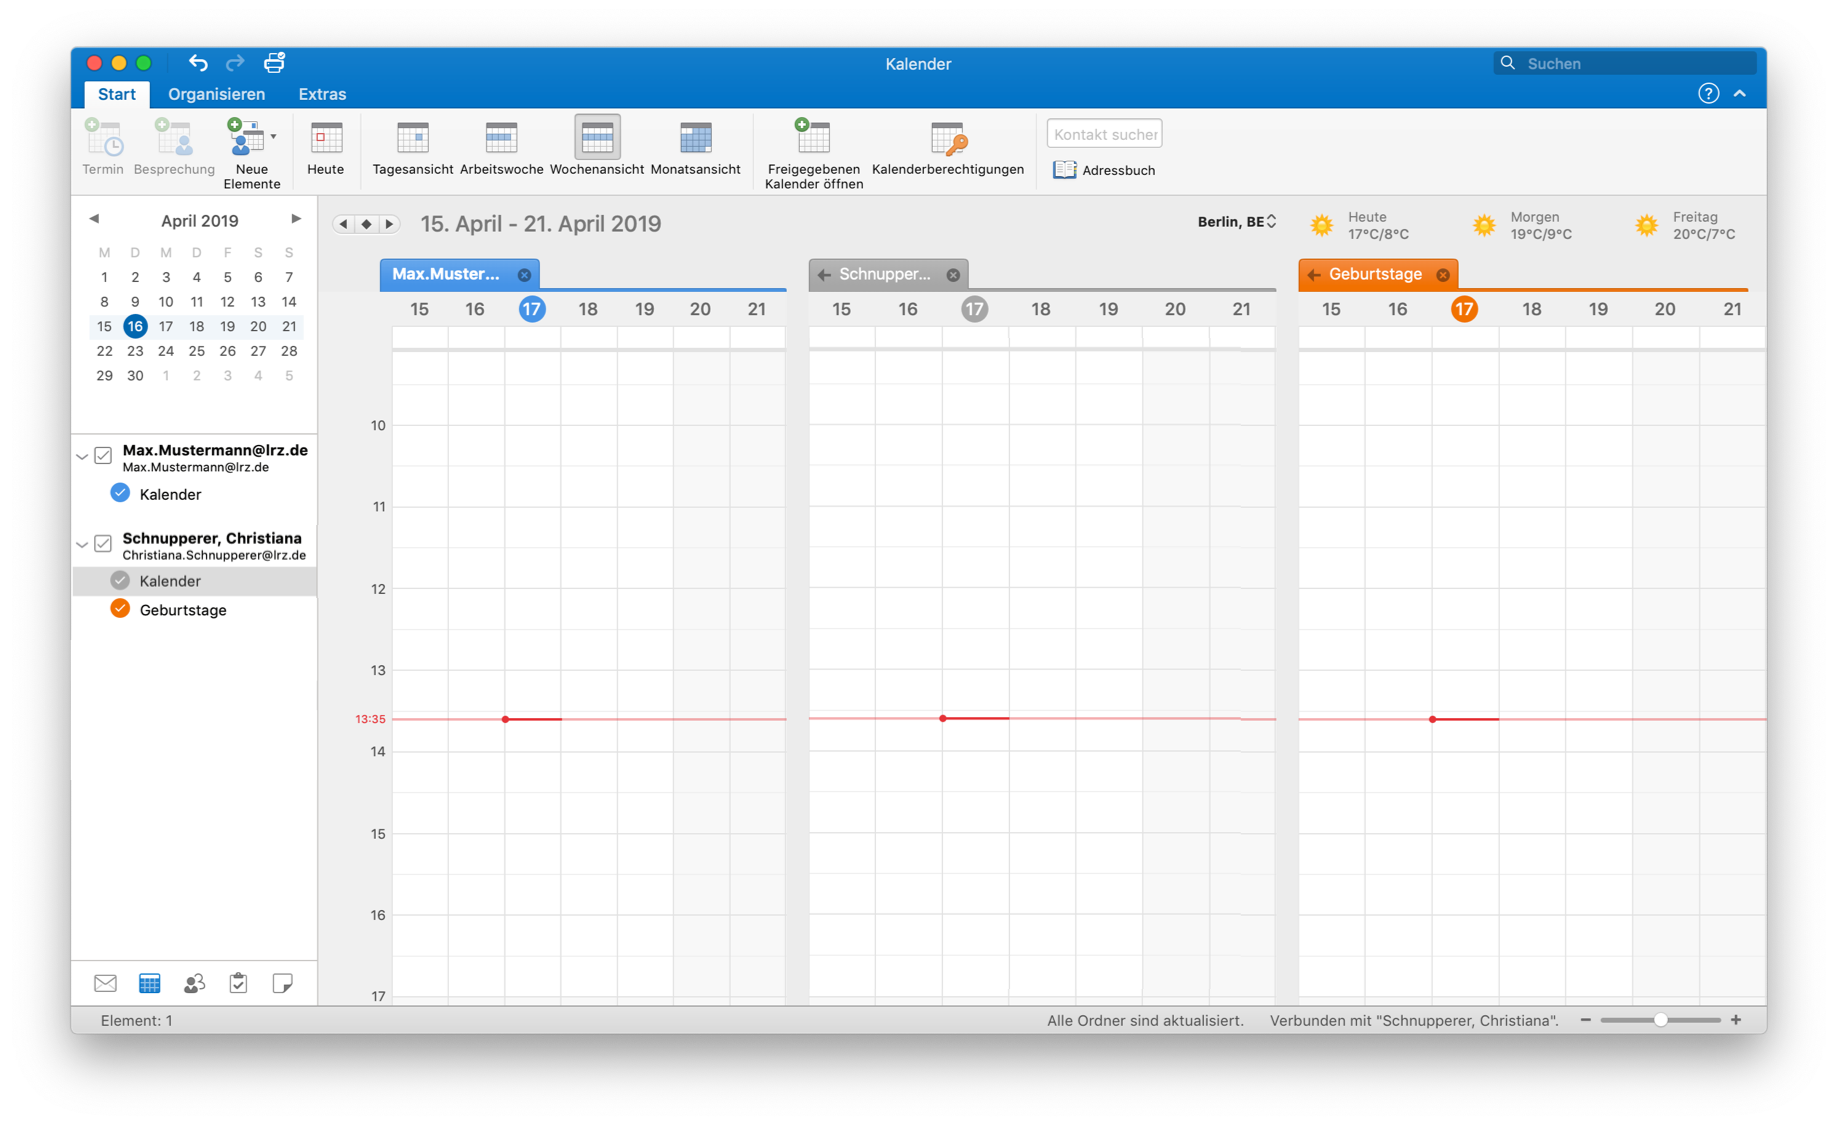The height and width of the screenshot is (1125, 1835).
Task: Collapse the Max.Mustermann@lrz.de calendar group
Action: click(x=83, y=457)
